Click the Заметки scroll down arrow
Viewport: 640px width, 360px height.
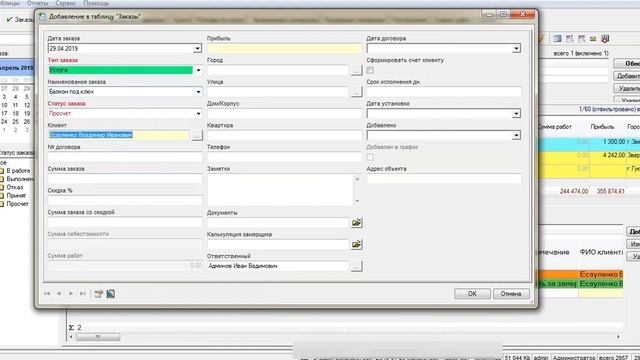click(x=357, y=201)
